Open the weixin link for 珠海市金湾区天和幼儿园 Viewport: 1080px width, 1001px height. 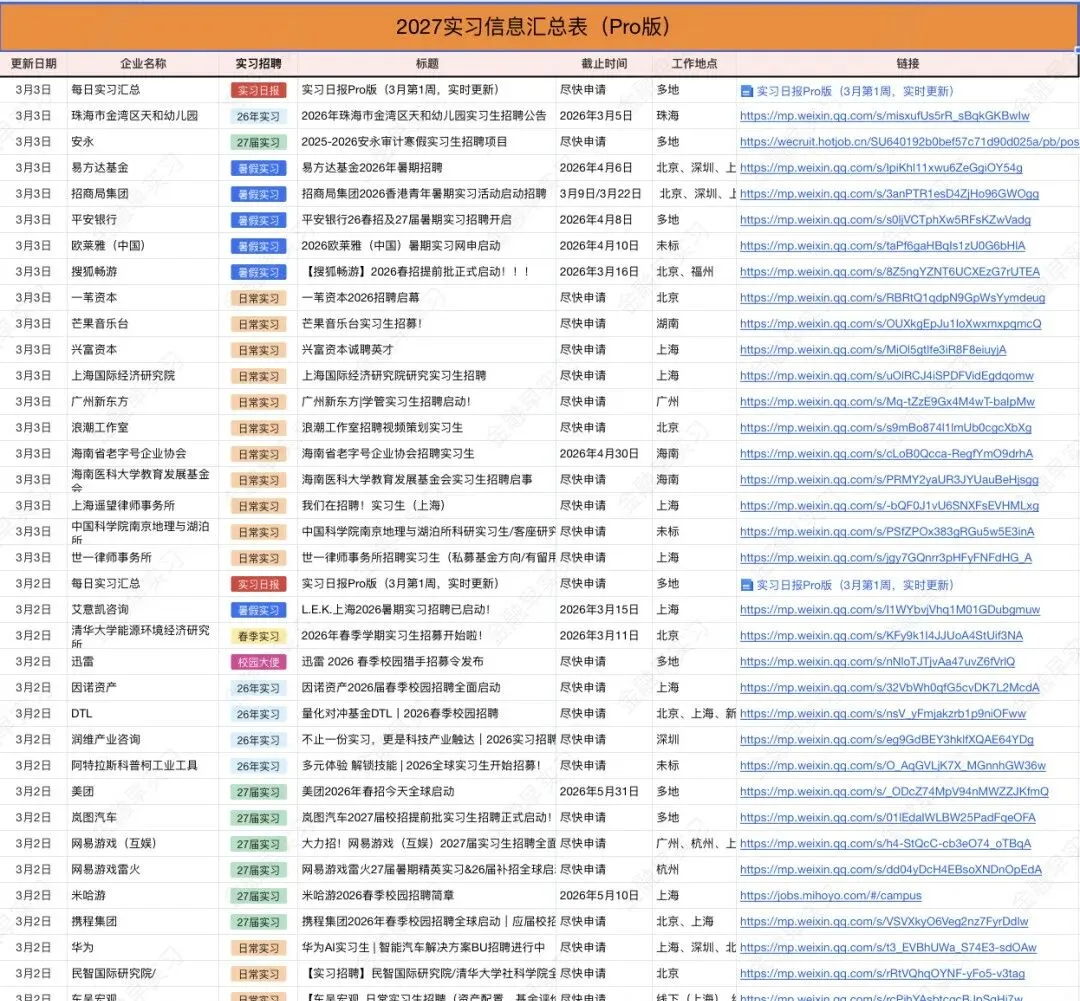click(x=884, y=116)
